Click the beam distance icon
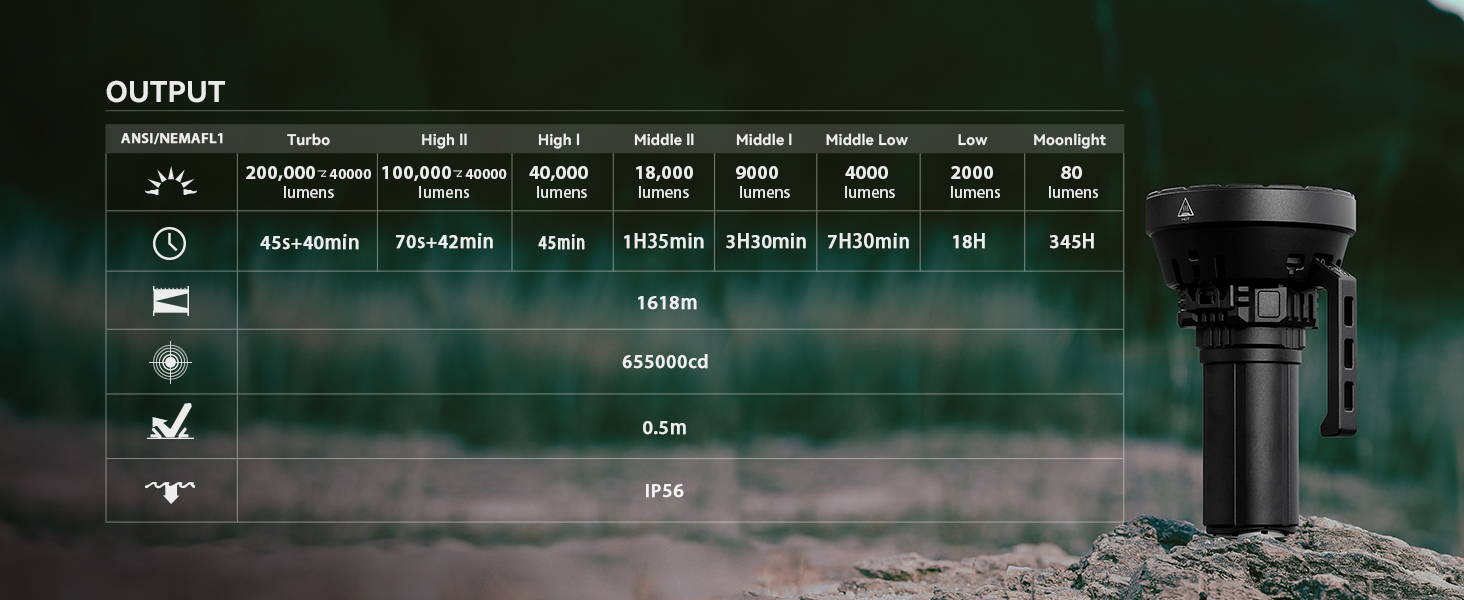The image size is (1464, 600). 170,301
